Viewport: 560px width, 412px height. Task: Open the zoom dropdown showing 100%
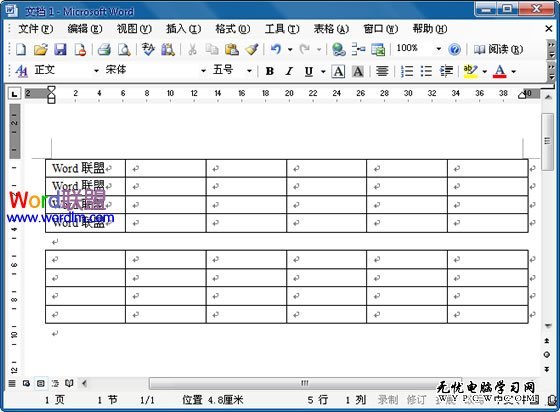(x=439, y=49)
